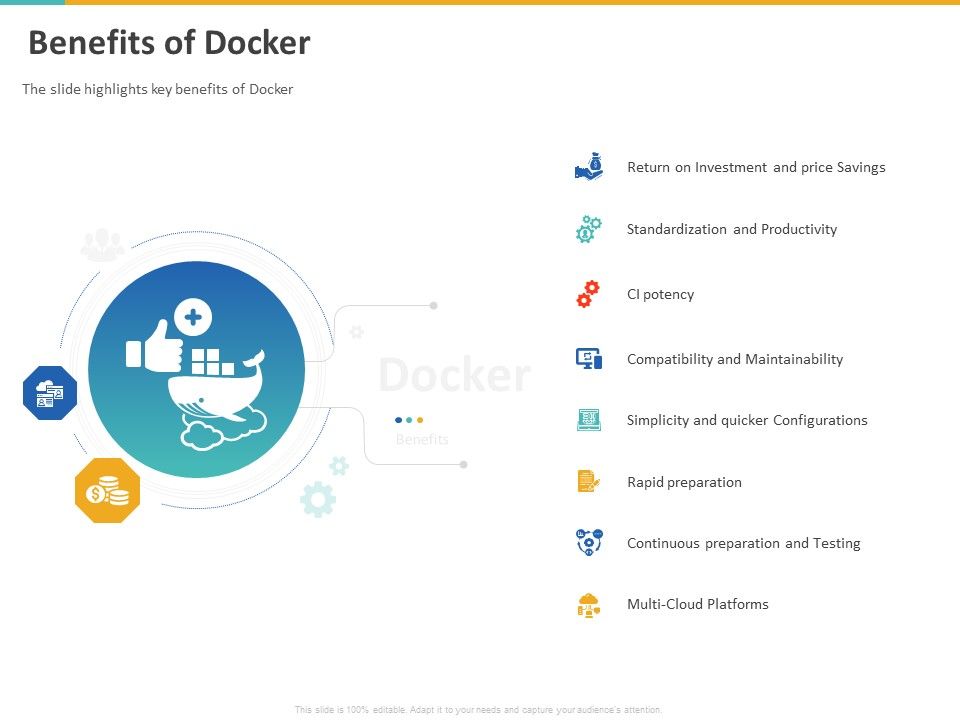Select the gears Standardization and Productivity icon
Viewport: 960px width, 720px height.
point(588,229)
